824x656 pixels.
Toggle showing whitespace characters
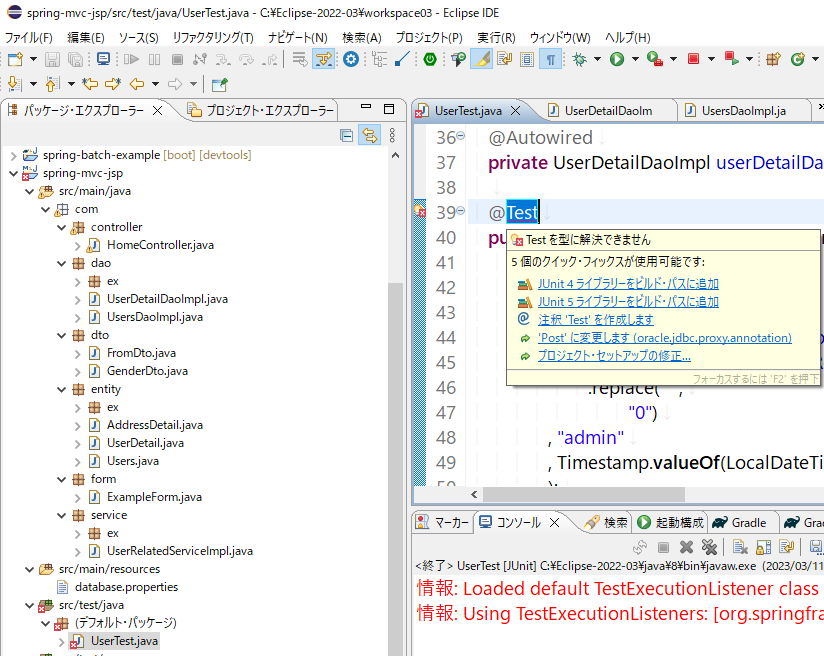551,63
